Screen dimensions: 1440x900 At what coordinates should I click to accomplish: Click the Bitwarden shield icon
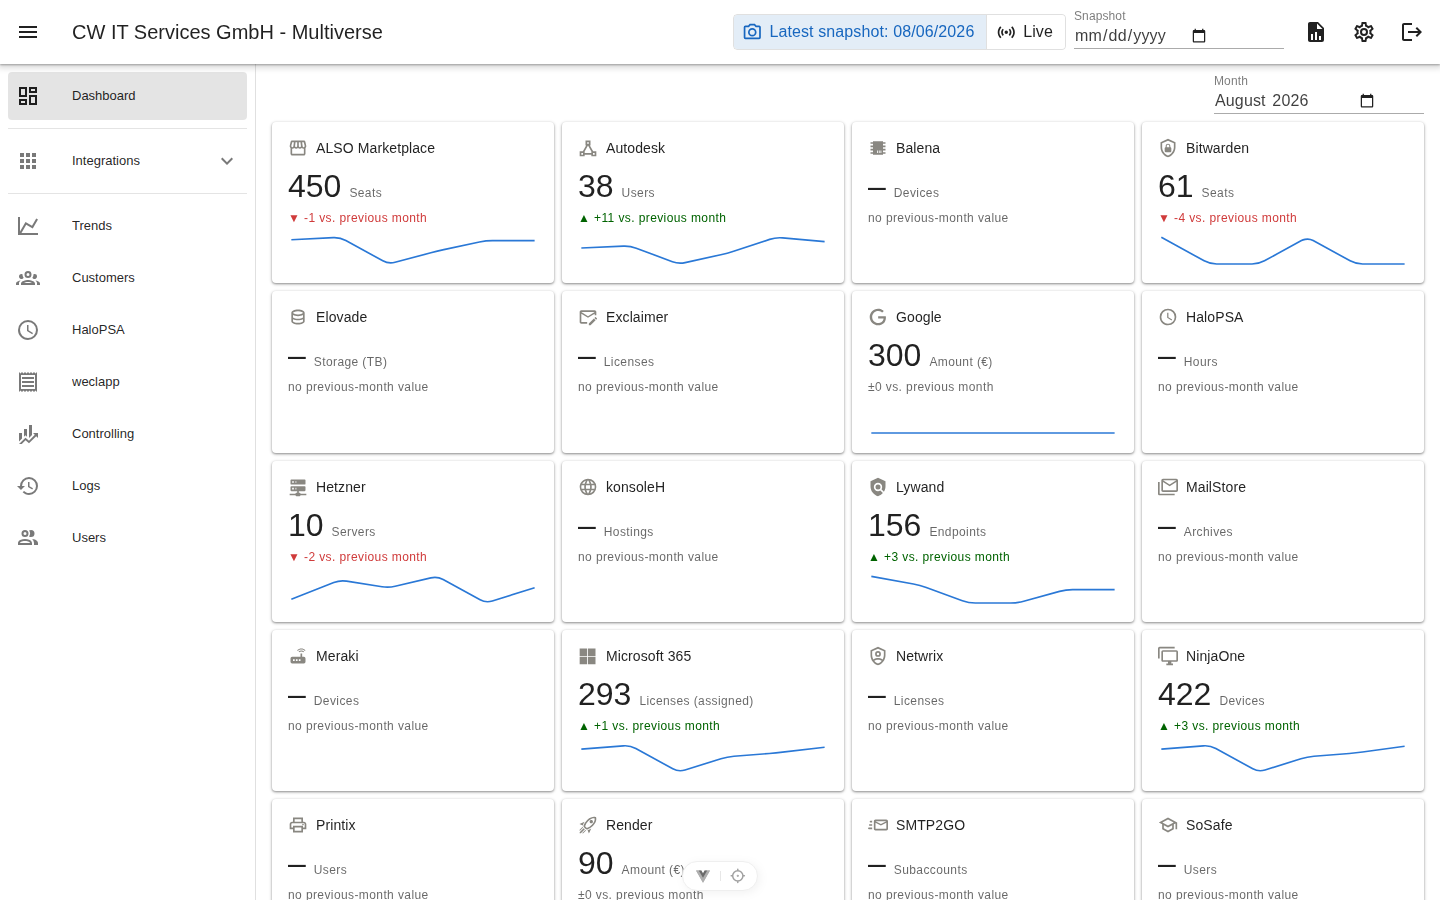click(x=1168, y=148)
